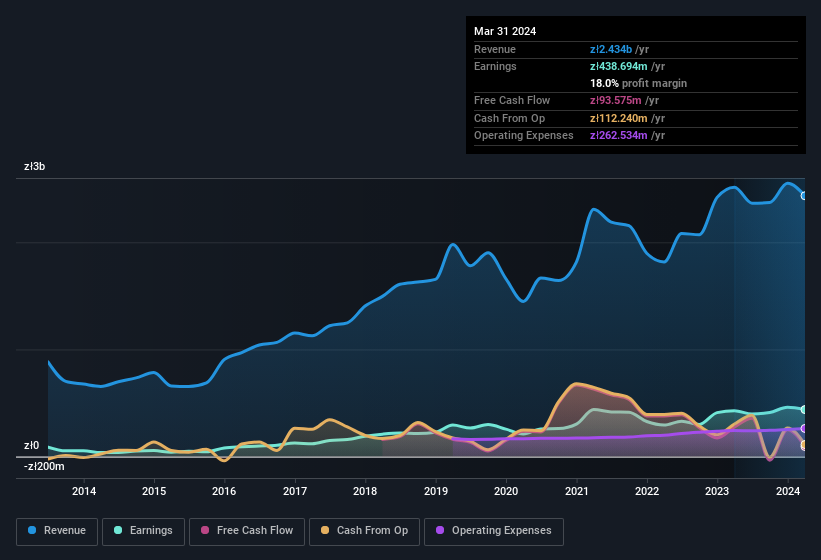Click the 2019 x-axis label

coord(436,491)
